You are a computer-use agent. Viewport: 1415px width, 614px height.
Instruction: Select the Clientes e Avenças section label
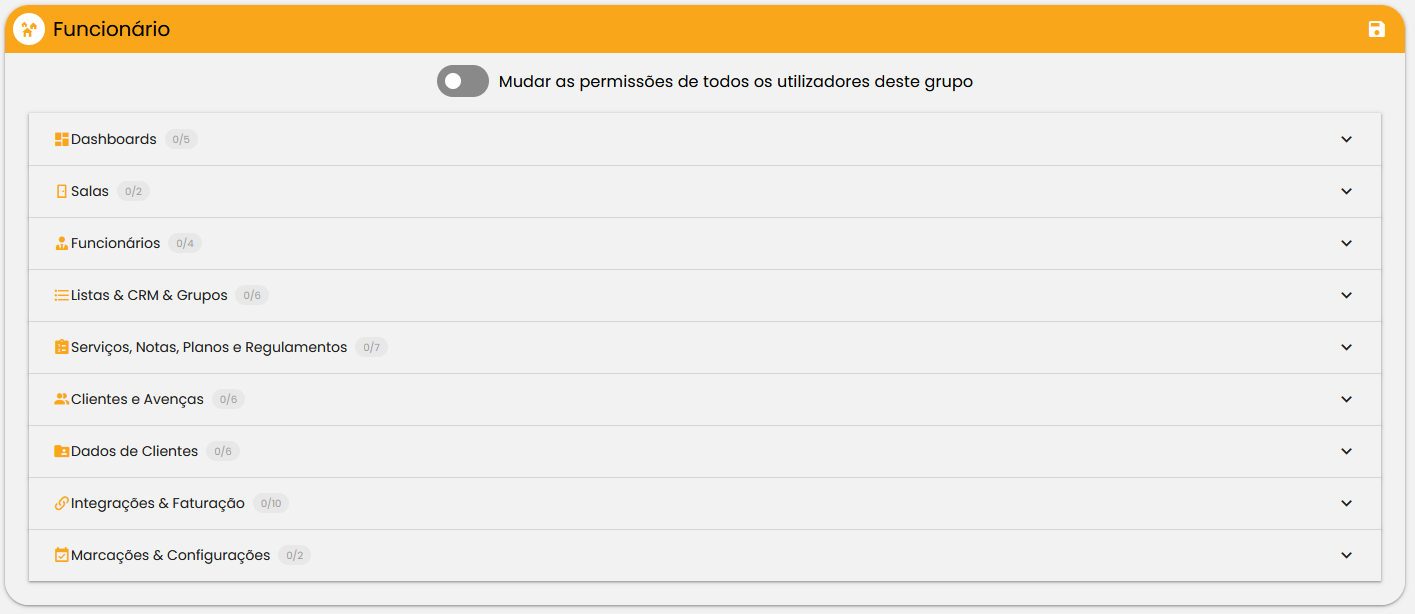point(137,399)
